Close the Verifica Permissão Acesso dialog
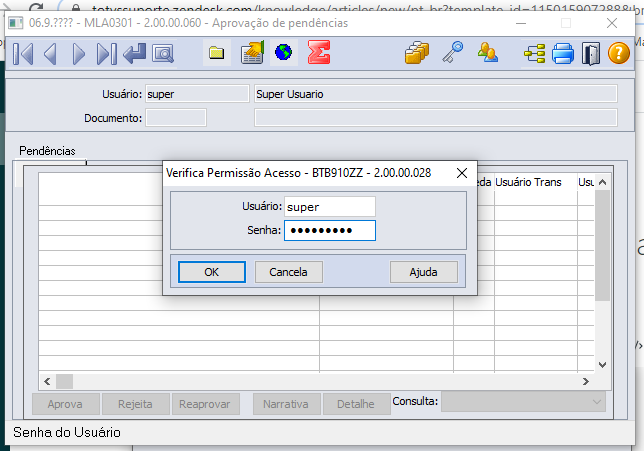 tap(462, 173)
